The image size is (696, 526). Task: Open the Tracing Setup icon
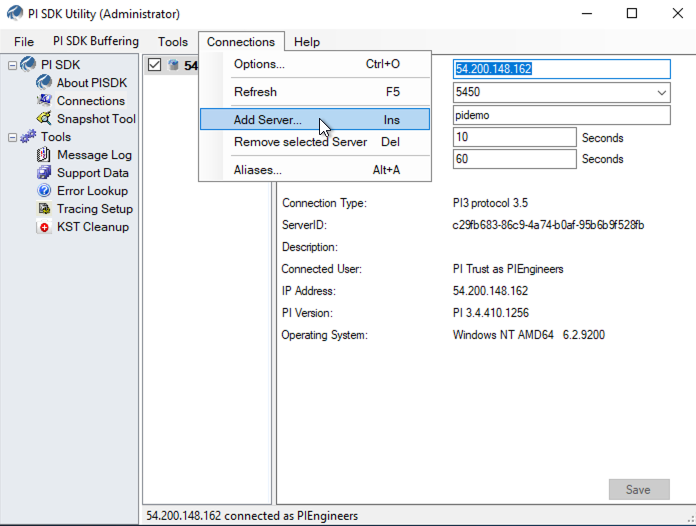coord(44,209)
